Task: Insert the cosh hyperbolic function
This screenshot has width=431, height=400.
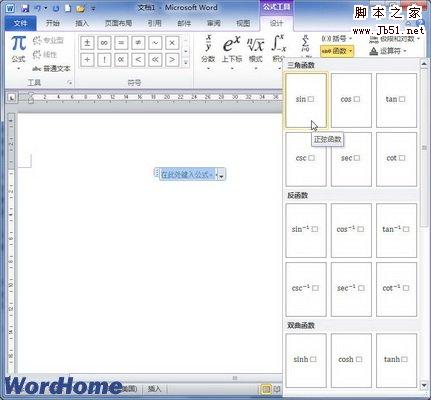Action: click(x=351, y=361)
